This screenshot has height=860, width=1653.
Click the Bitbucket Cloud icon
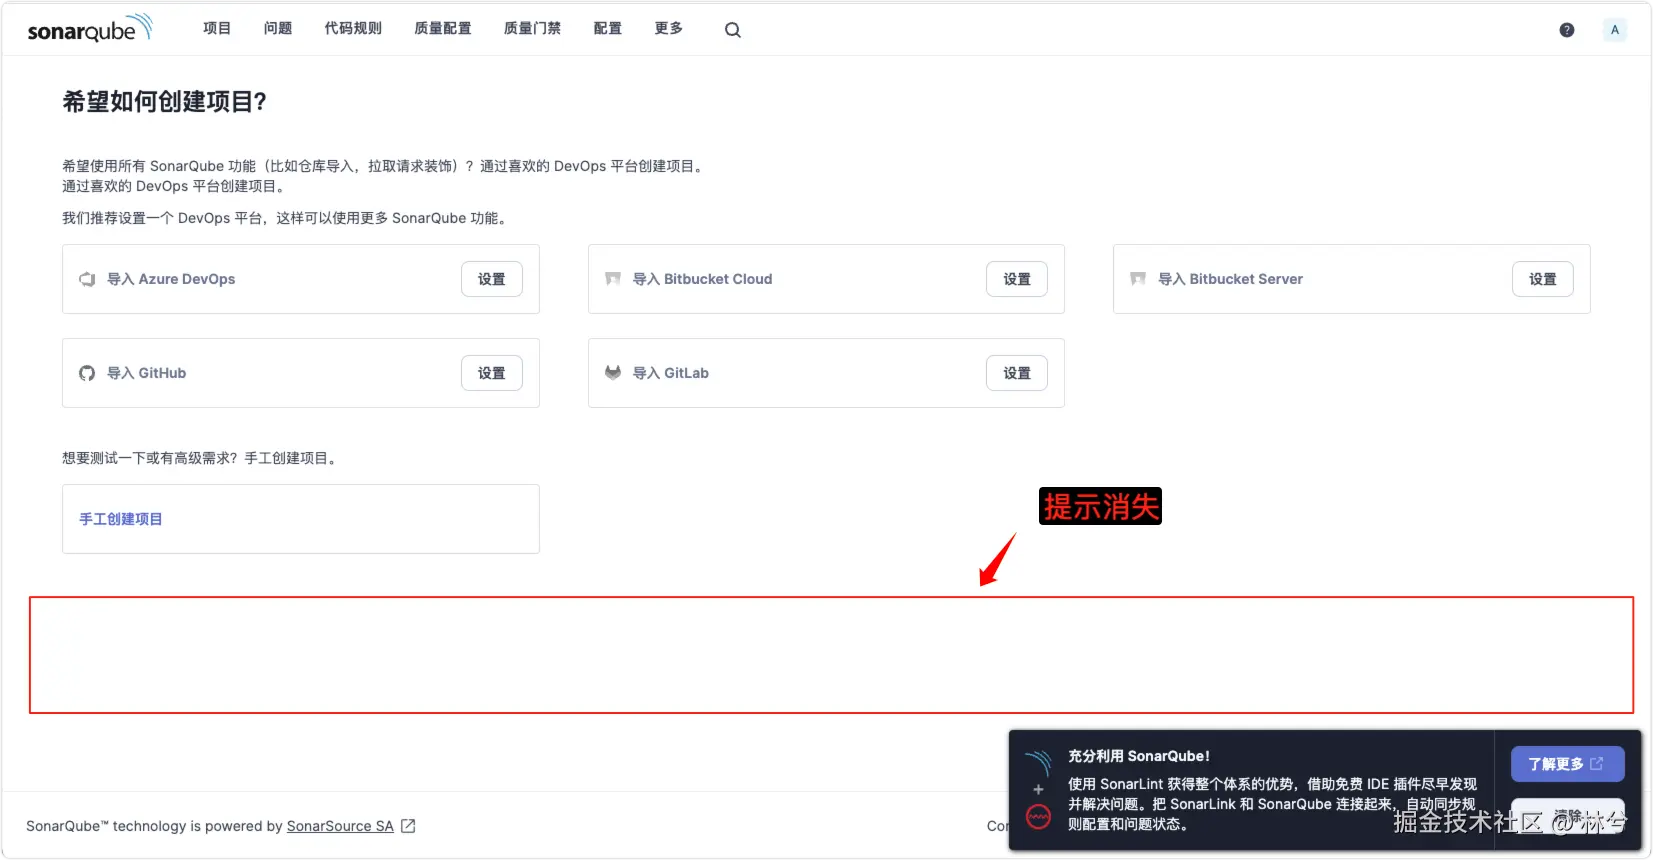613,279
